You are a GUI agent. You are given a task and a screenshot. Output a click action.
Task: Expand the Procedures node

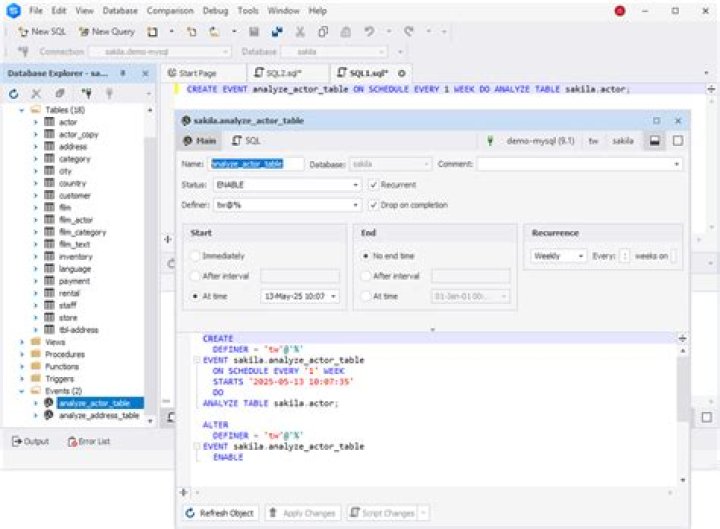point(22,354)
